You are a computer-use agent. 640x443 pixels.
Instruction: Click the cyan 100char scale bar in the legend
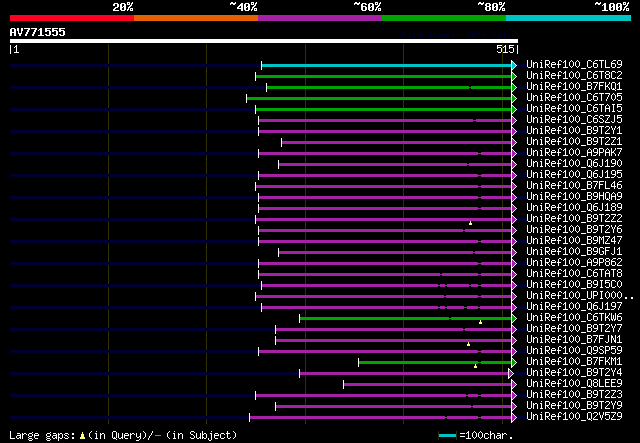(x=447, y=436)
